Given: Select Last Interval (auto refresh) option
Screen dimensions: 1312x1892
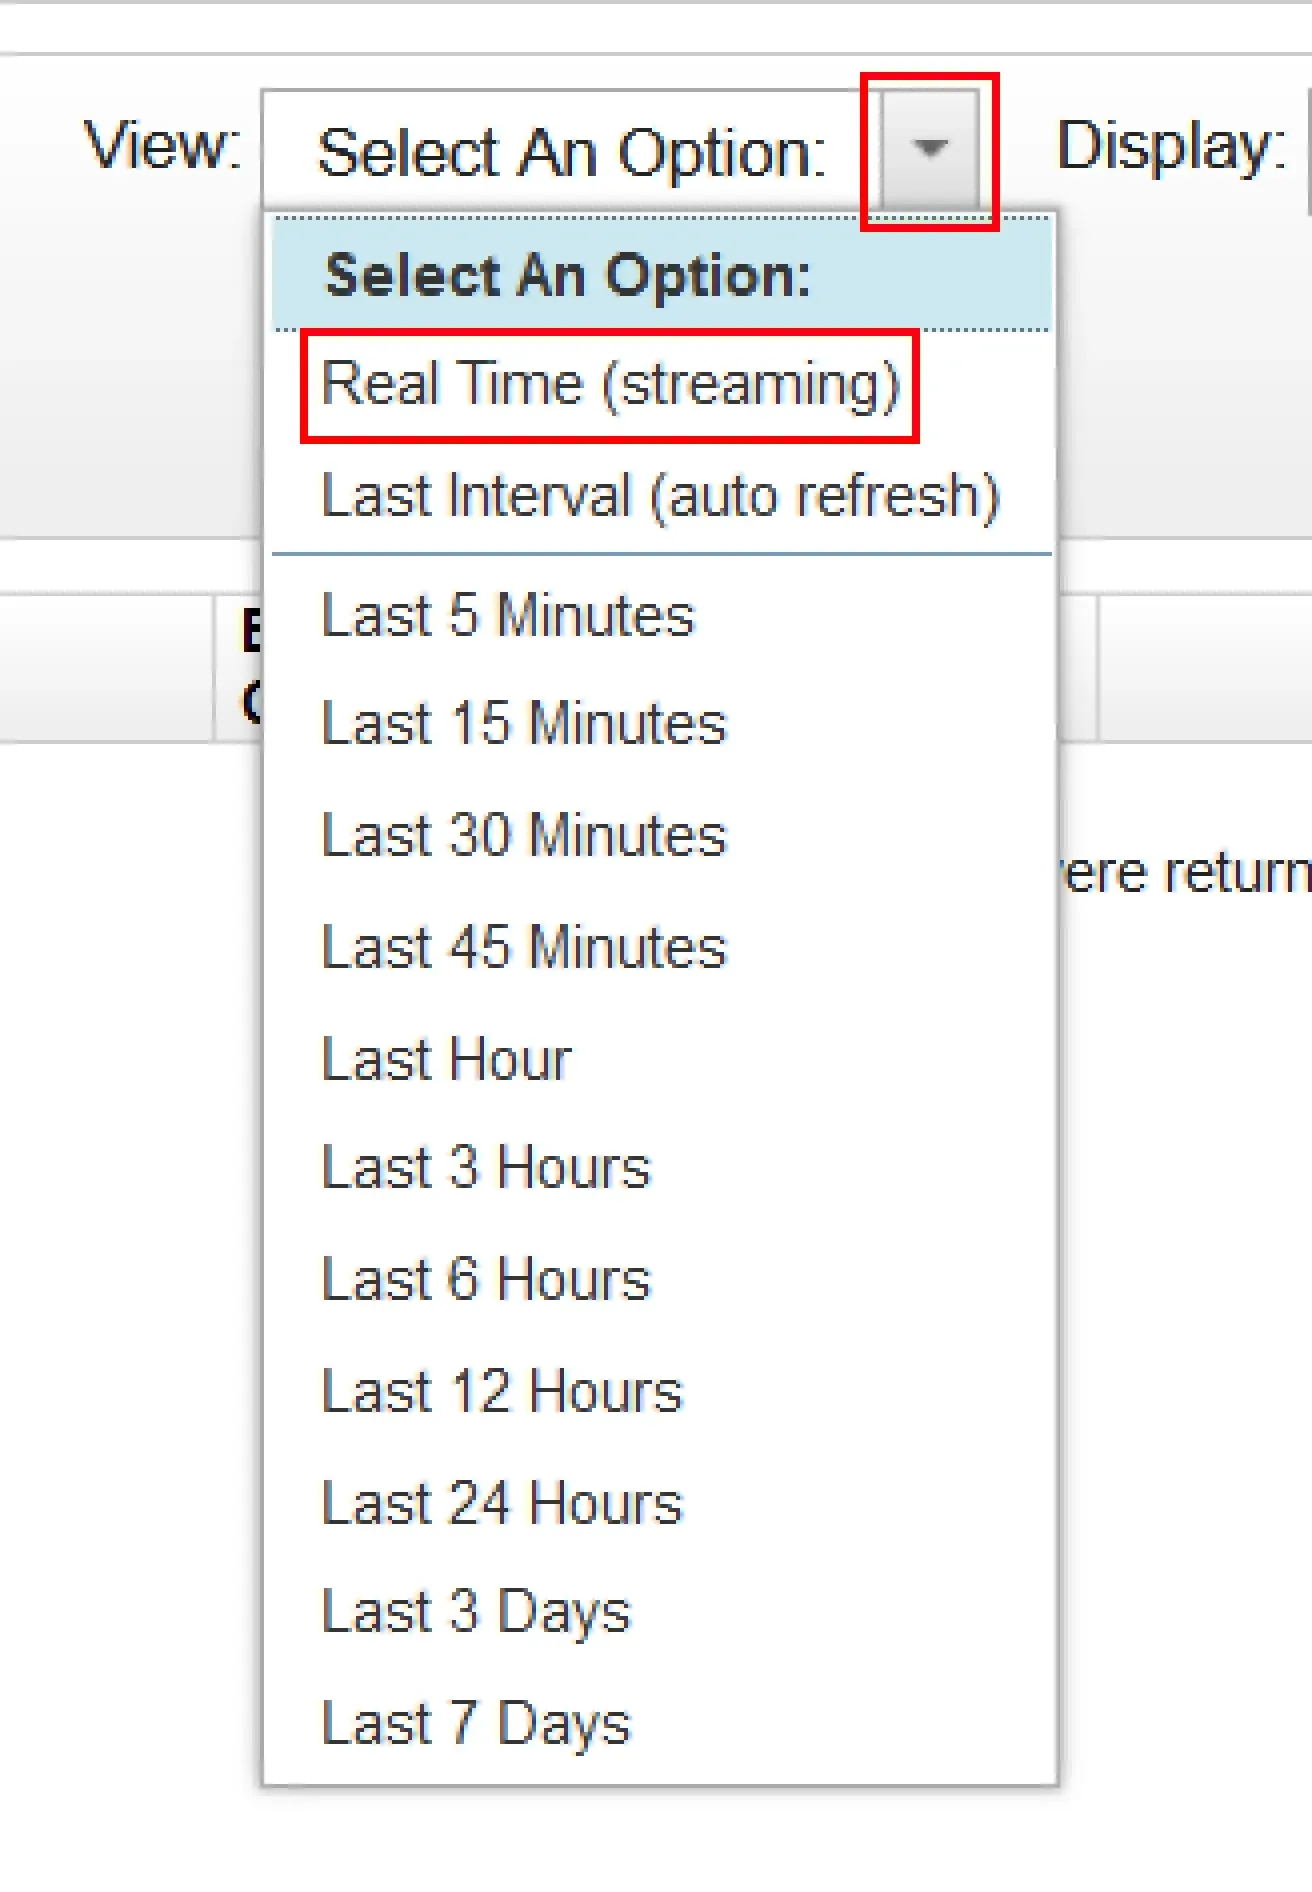Looking at the screenshot, I should click(660, 496).
